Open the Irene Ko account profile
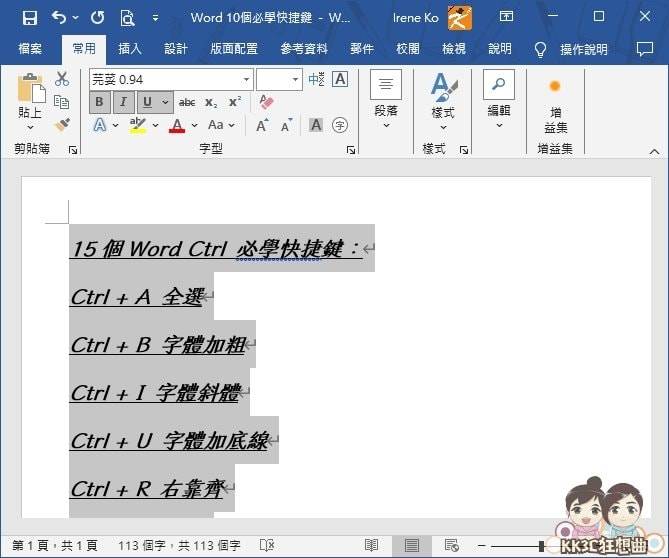This screenshot has width=669, height=558. (x=432, y=18)
